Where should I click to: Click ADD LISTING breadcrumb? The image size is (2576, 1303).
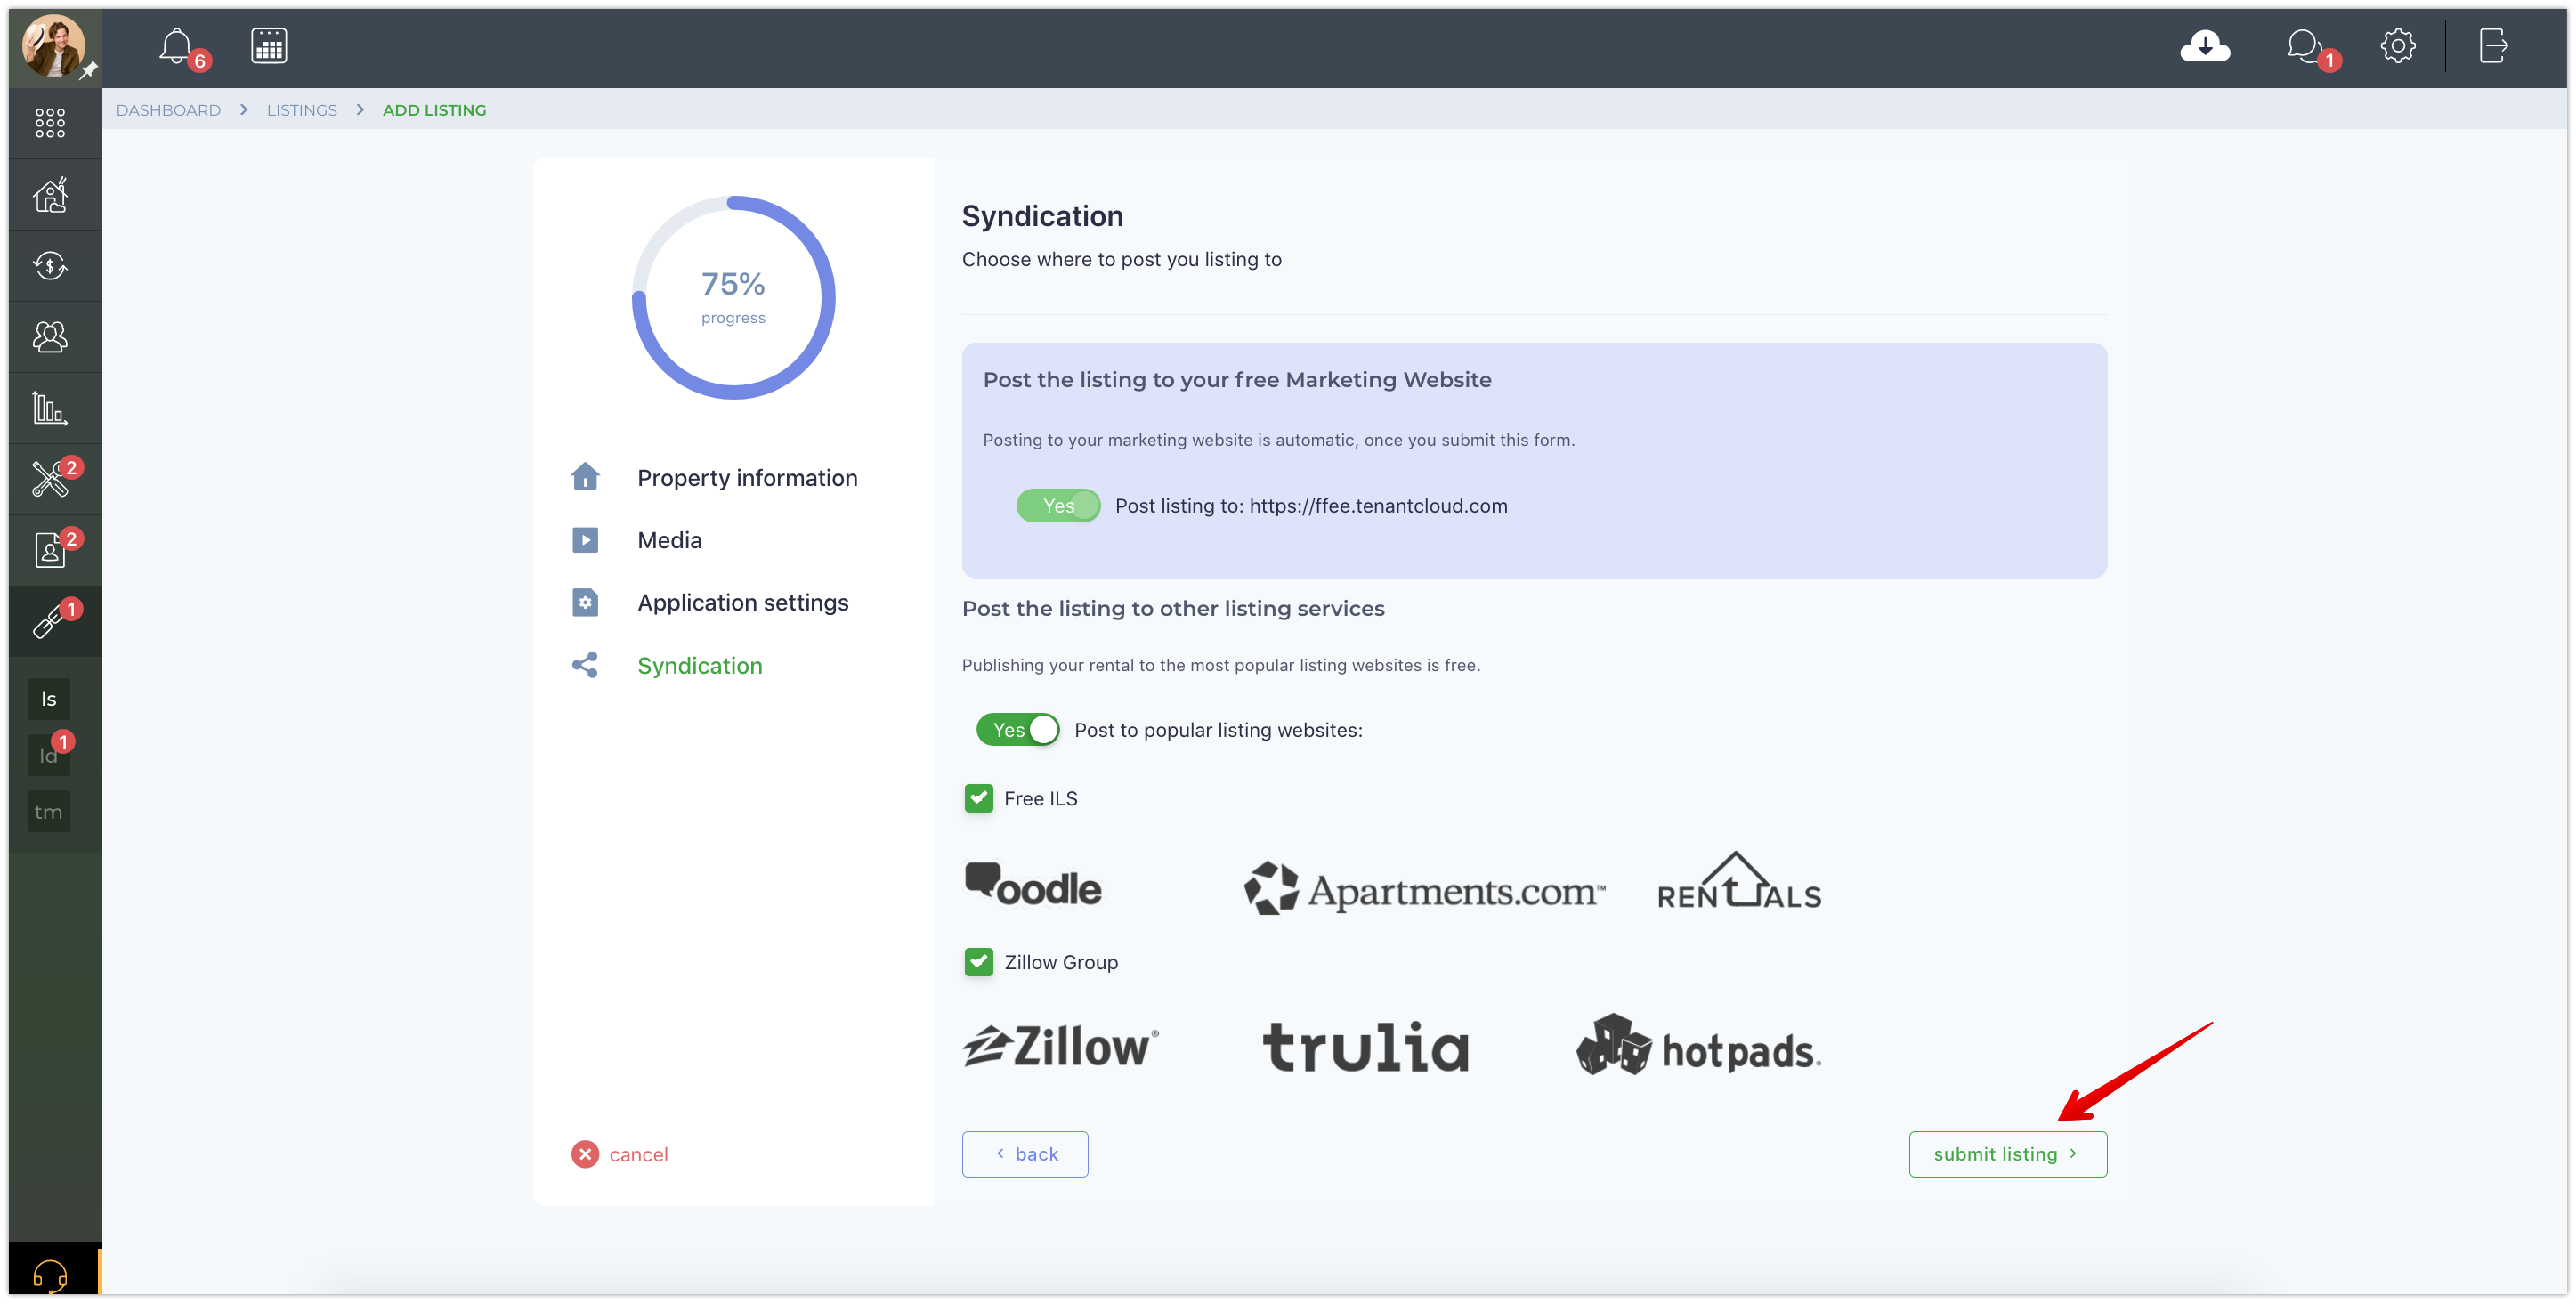[x=434, y=110]
